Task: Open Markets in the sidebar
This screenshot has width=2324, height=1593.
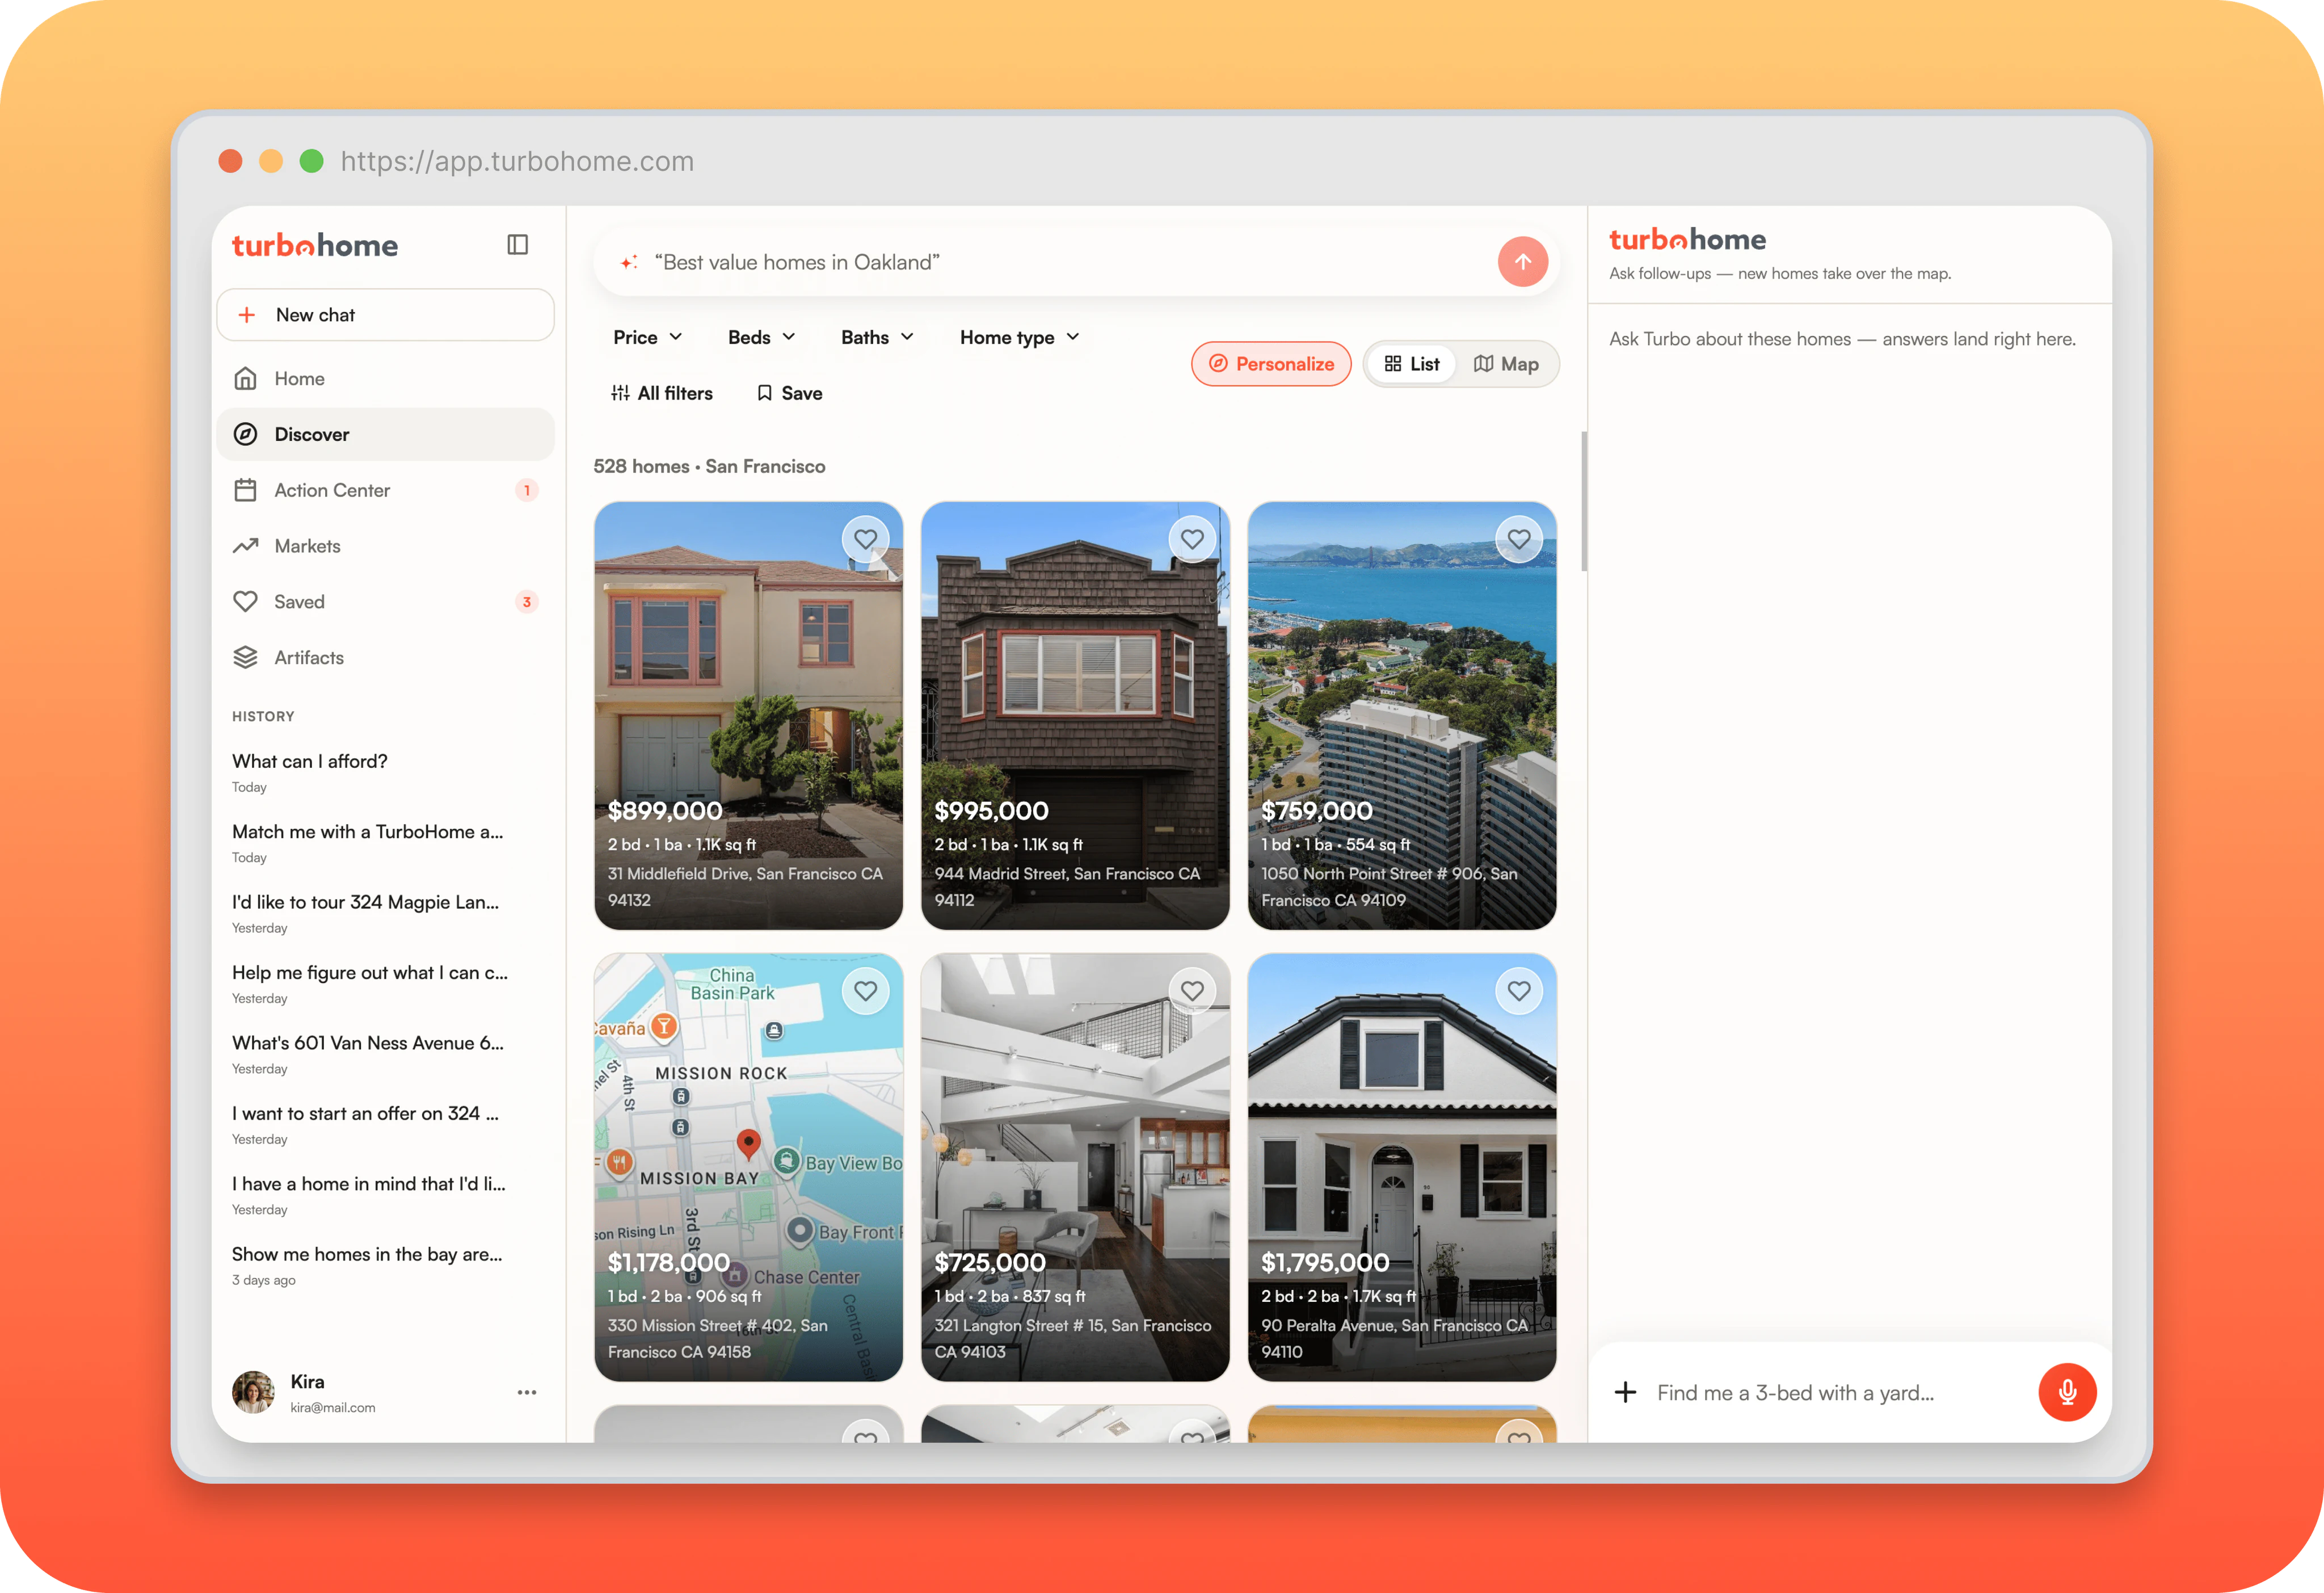Action: [385, 546]
